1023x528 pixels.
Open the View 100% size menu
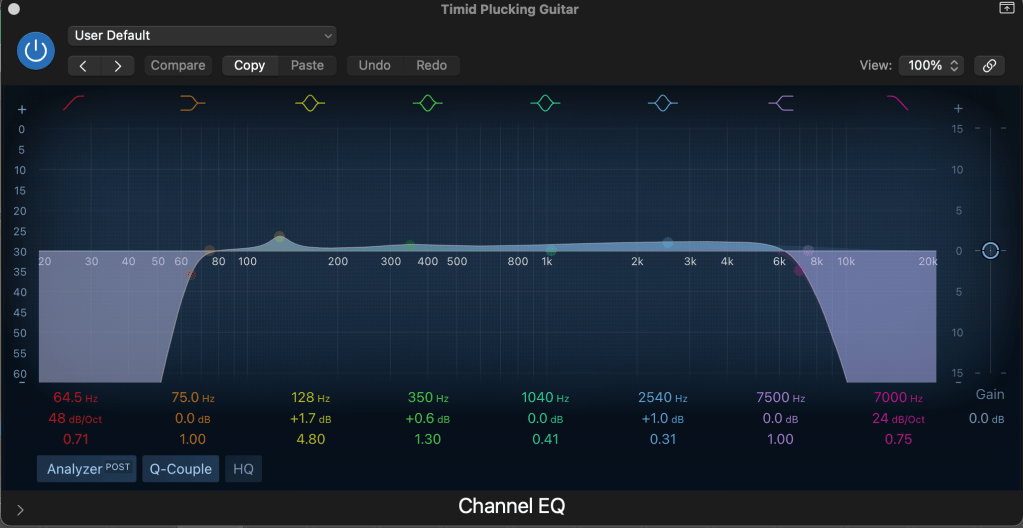coord(931,66)
